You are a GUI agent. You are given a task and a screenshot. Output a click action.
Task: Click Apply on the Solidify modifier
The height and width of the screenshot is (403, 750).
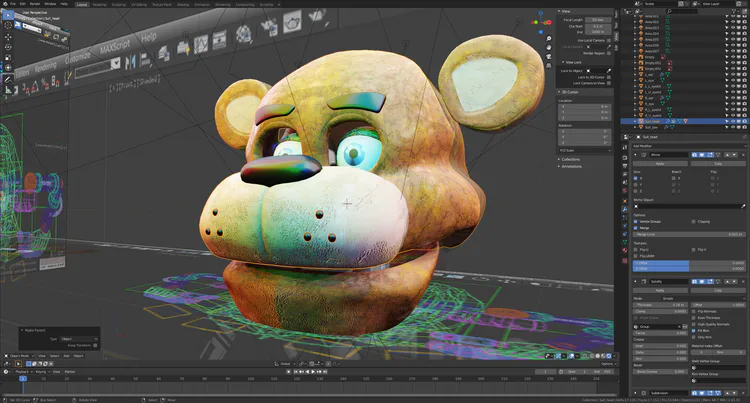pyautogui.click(x=660, y=290)
